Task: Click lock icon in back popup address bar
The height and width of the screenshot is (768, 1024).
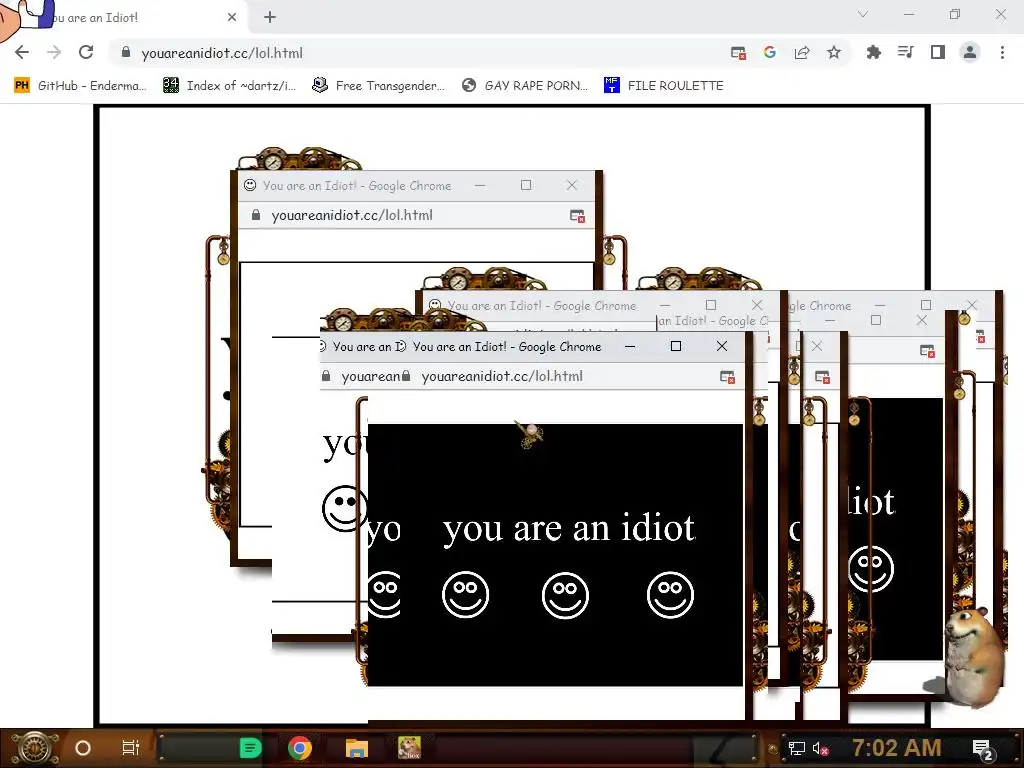Action: point(256,215)
